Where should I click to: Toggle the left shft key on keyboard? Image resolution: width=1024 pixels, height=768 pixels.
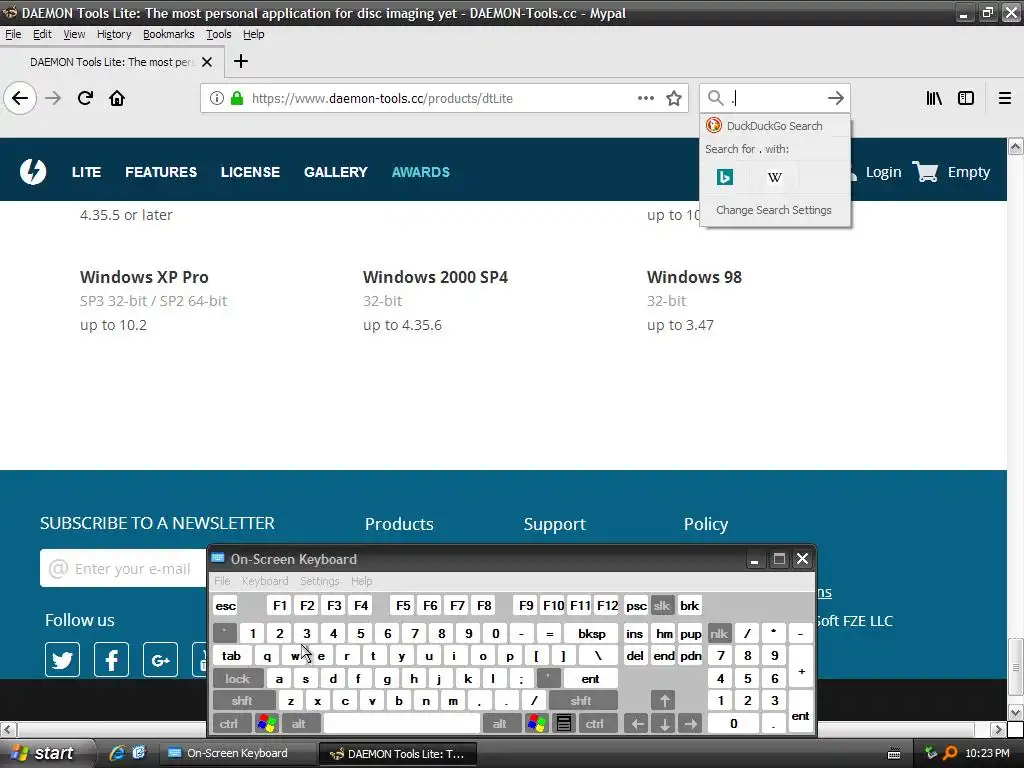click(242, 701)
